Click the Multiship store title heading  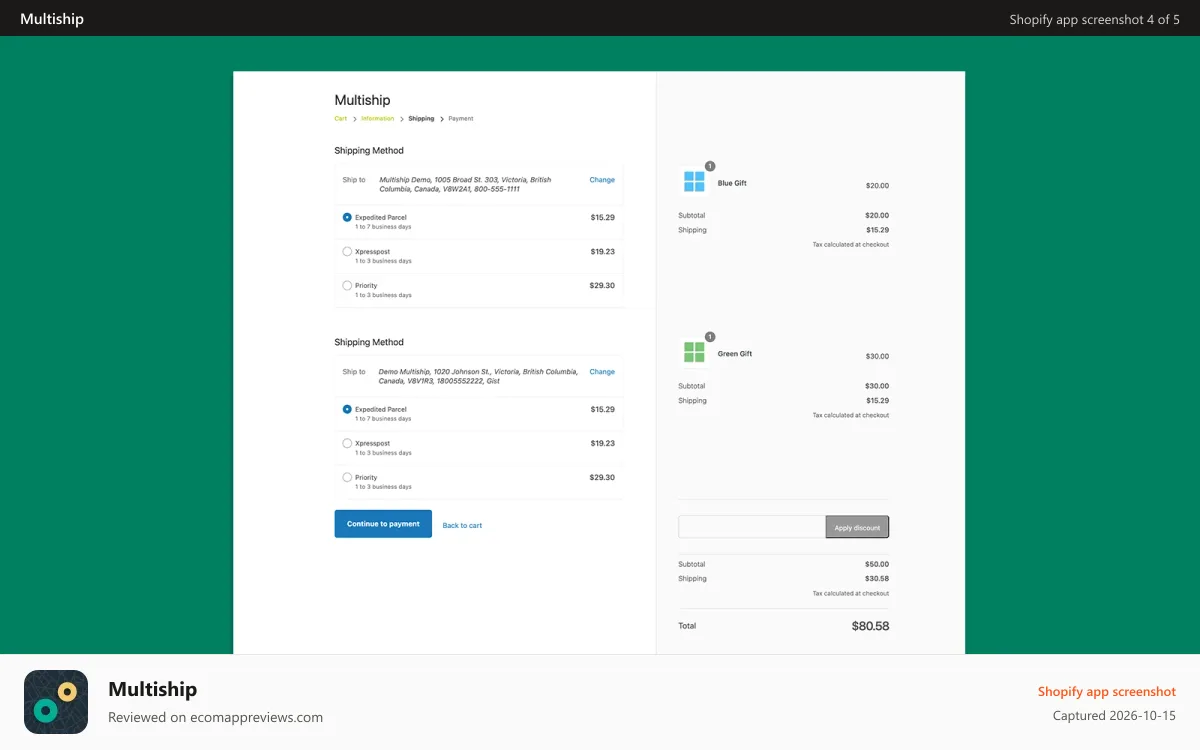pos(362,100)
